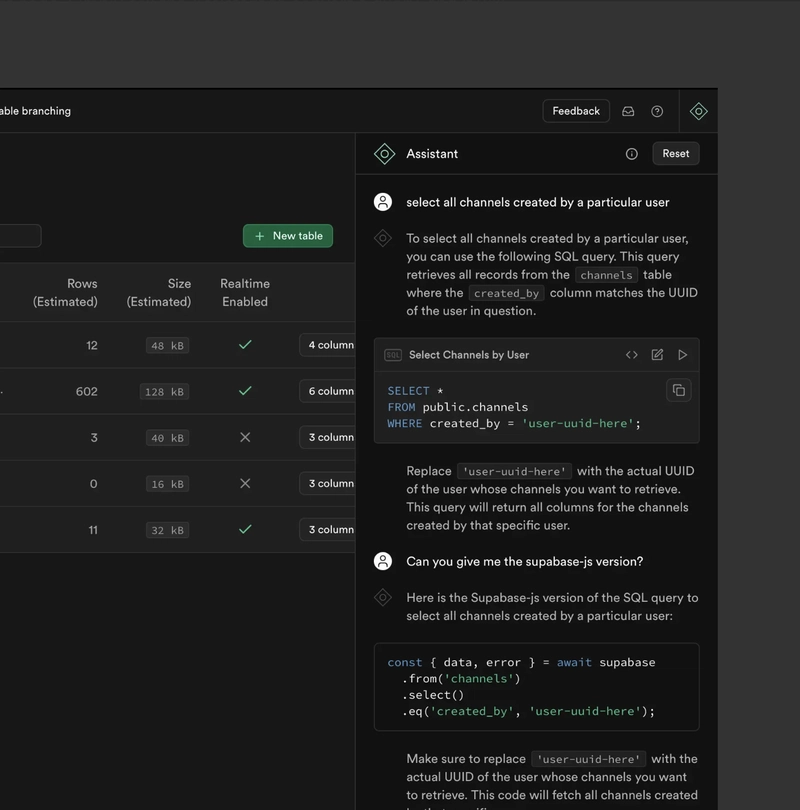Click the supabase-js code block
This screenshot has height=810, width=800.
(537, 687)
